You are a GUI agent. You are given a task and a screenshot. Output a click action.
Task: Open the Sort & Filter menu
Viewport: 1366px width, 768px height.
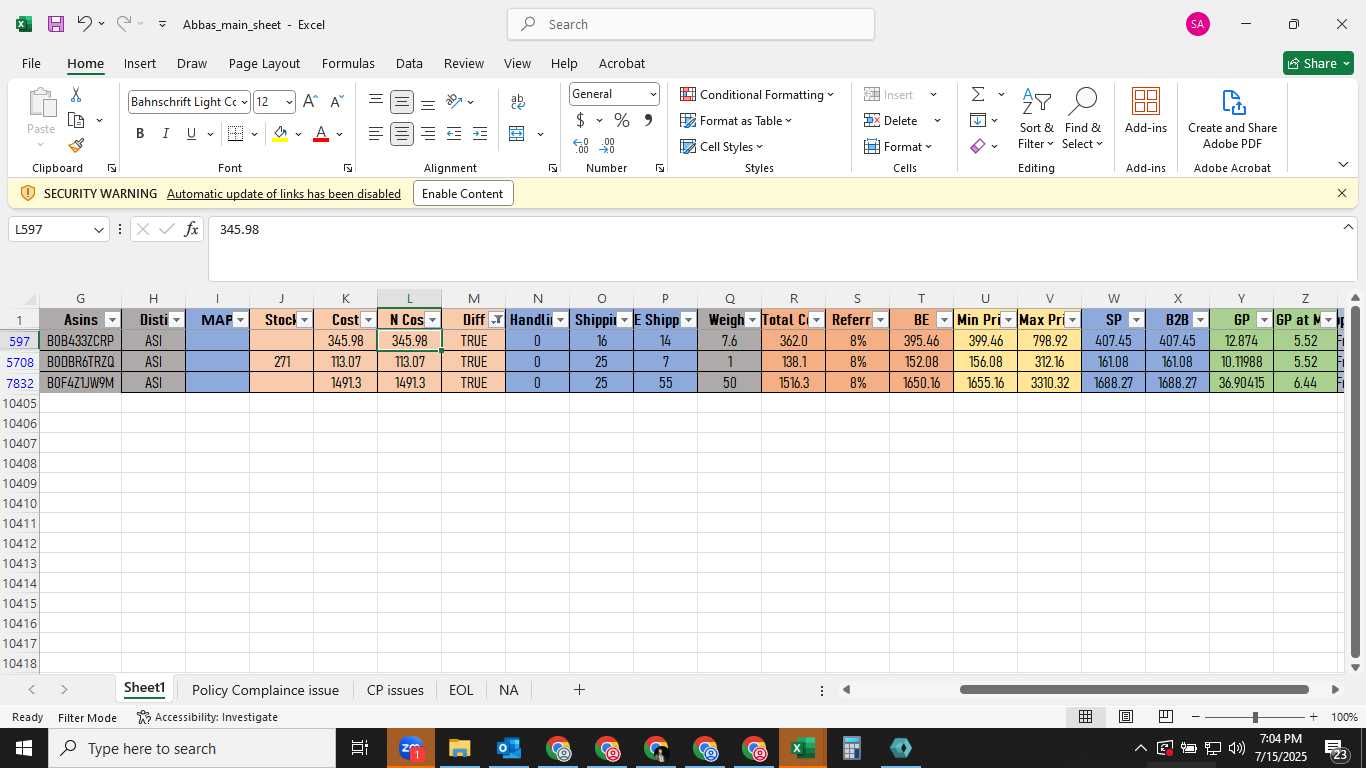(1036, 119)
